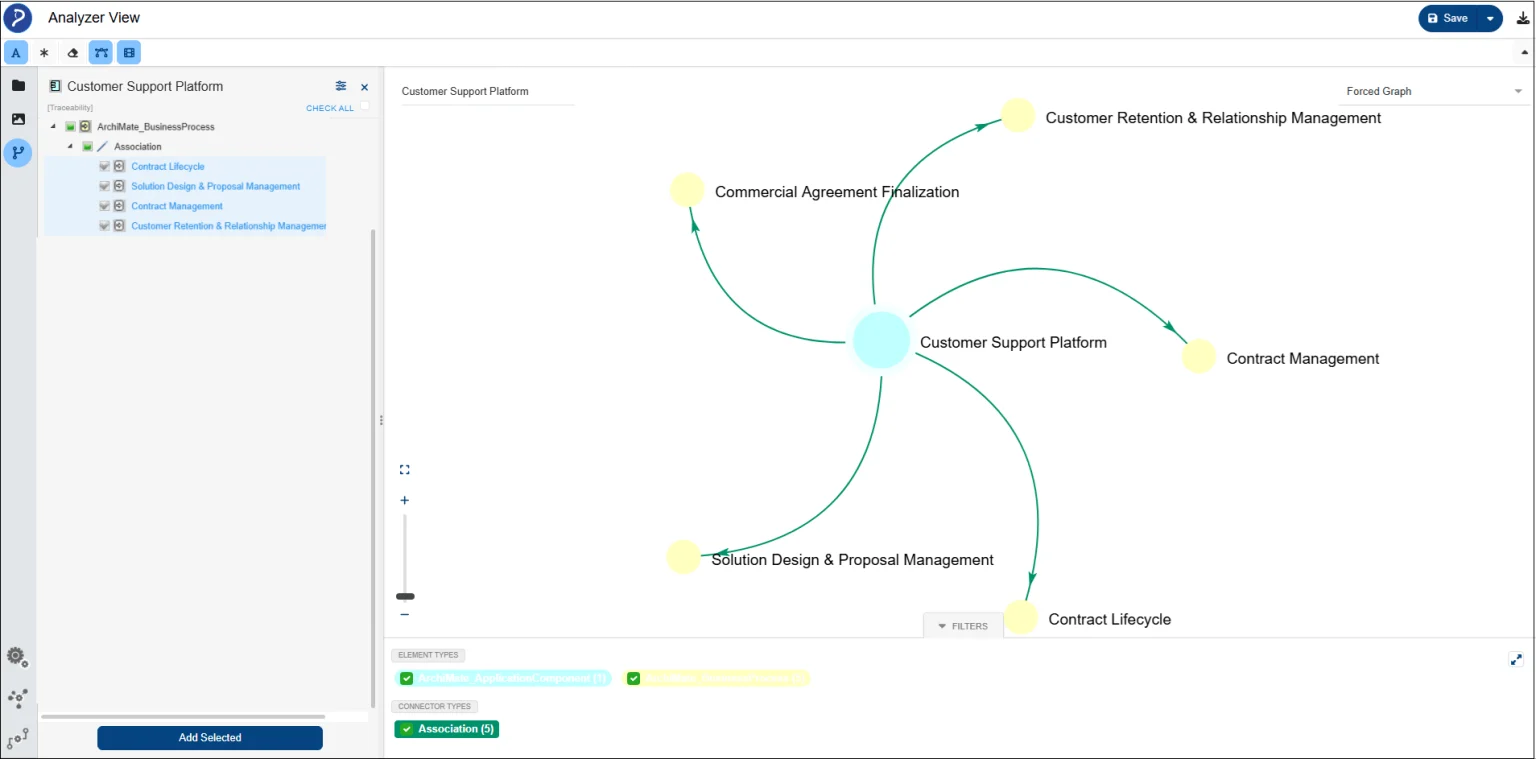Click the asterisk toolbar icon
Image resolution: width=1536 pixels, height=759 pixels.
pos(44,53)
